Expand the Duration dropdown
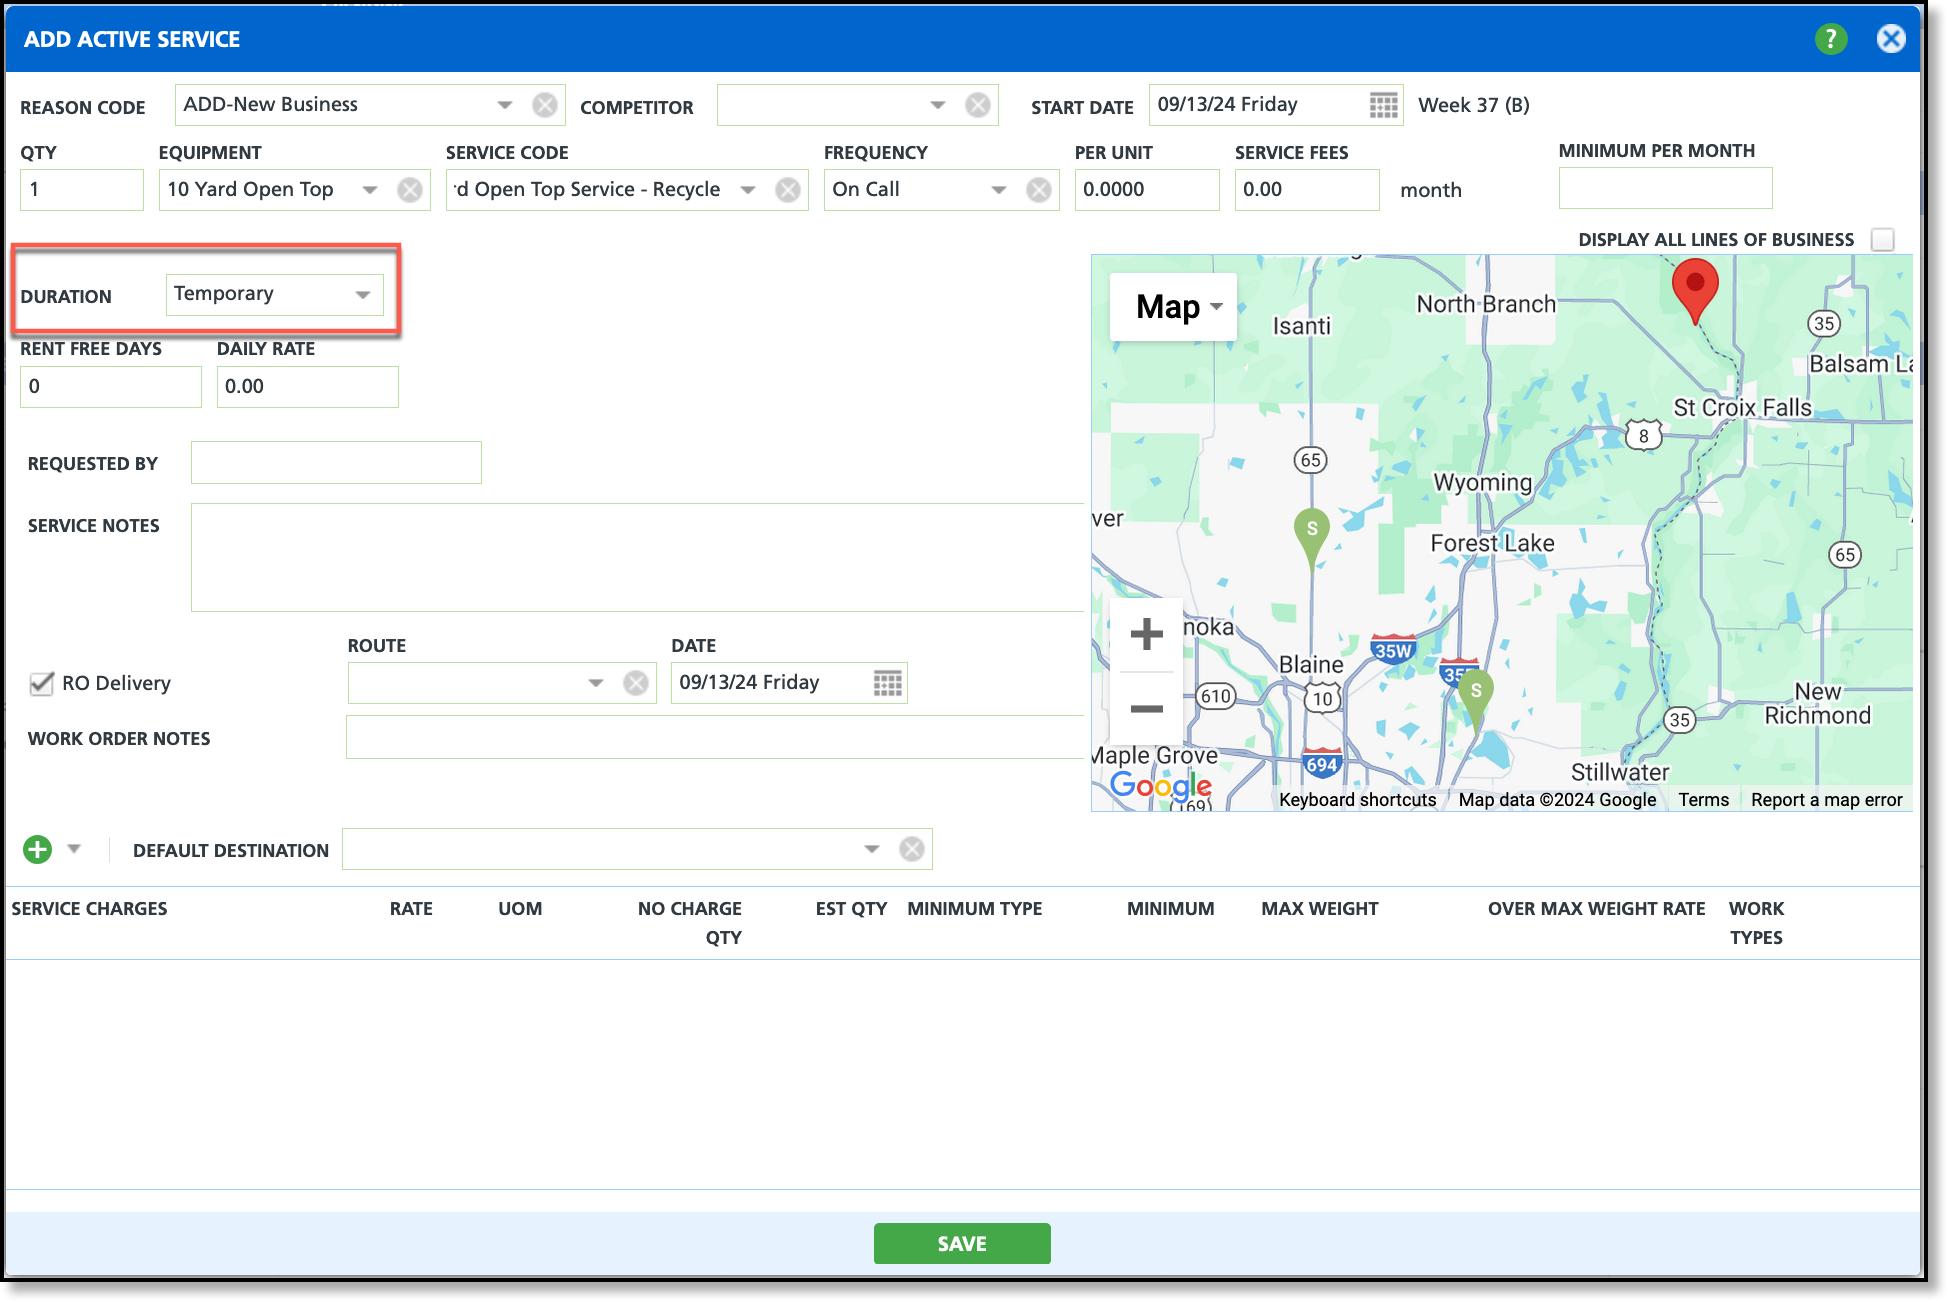The image size is (1948, 1302). click(x=362, y=294)
